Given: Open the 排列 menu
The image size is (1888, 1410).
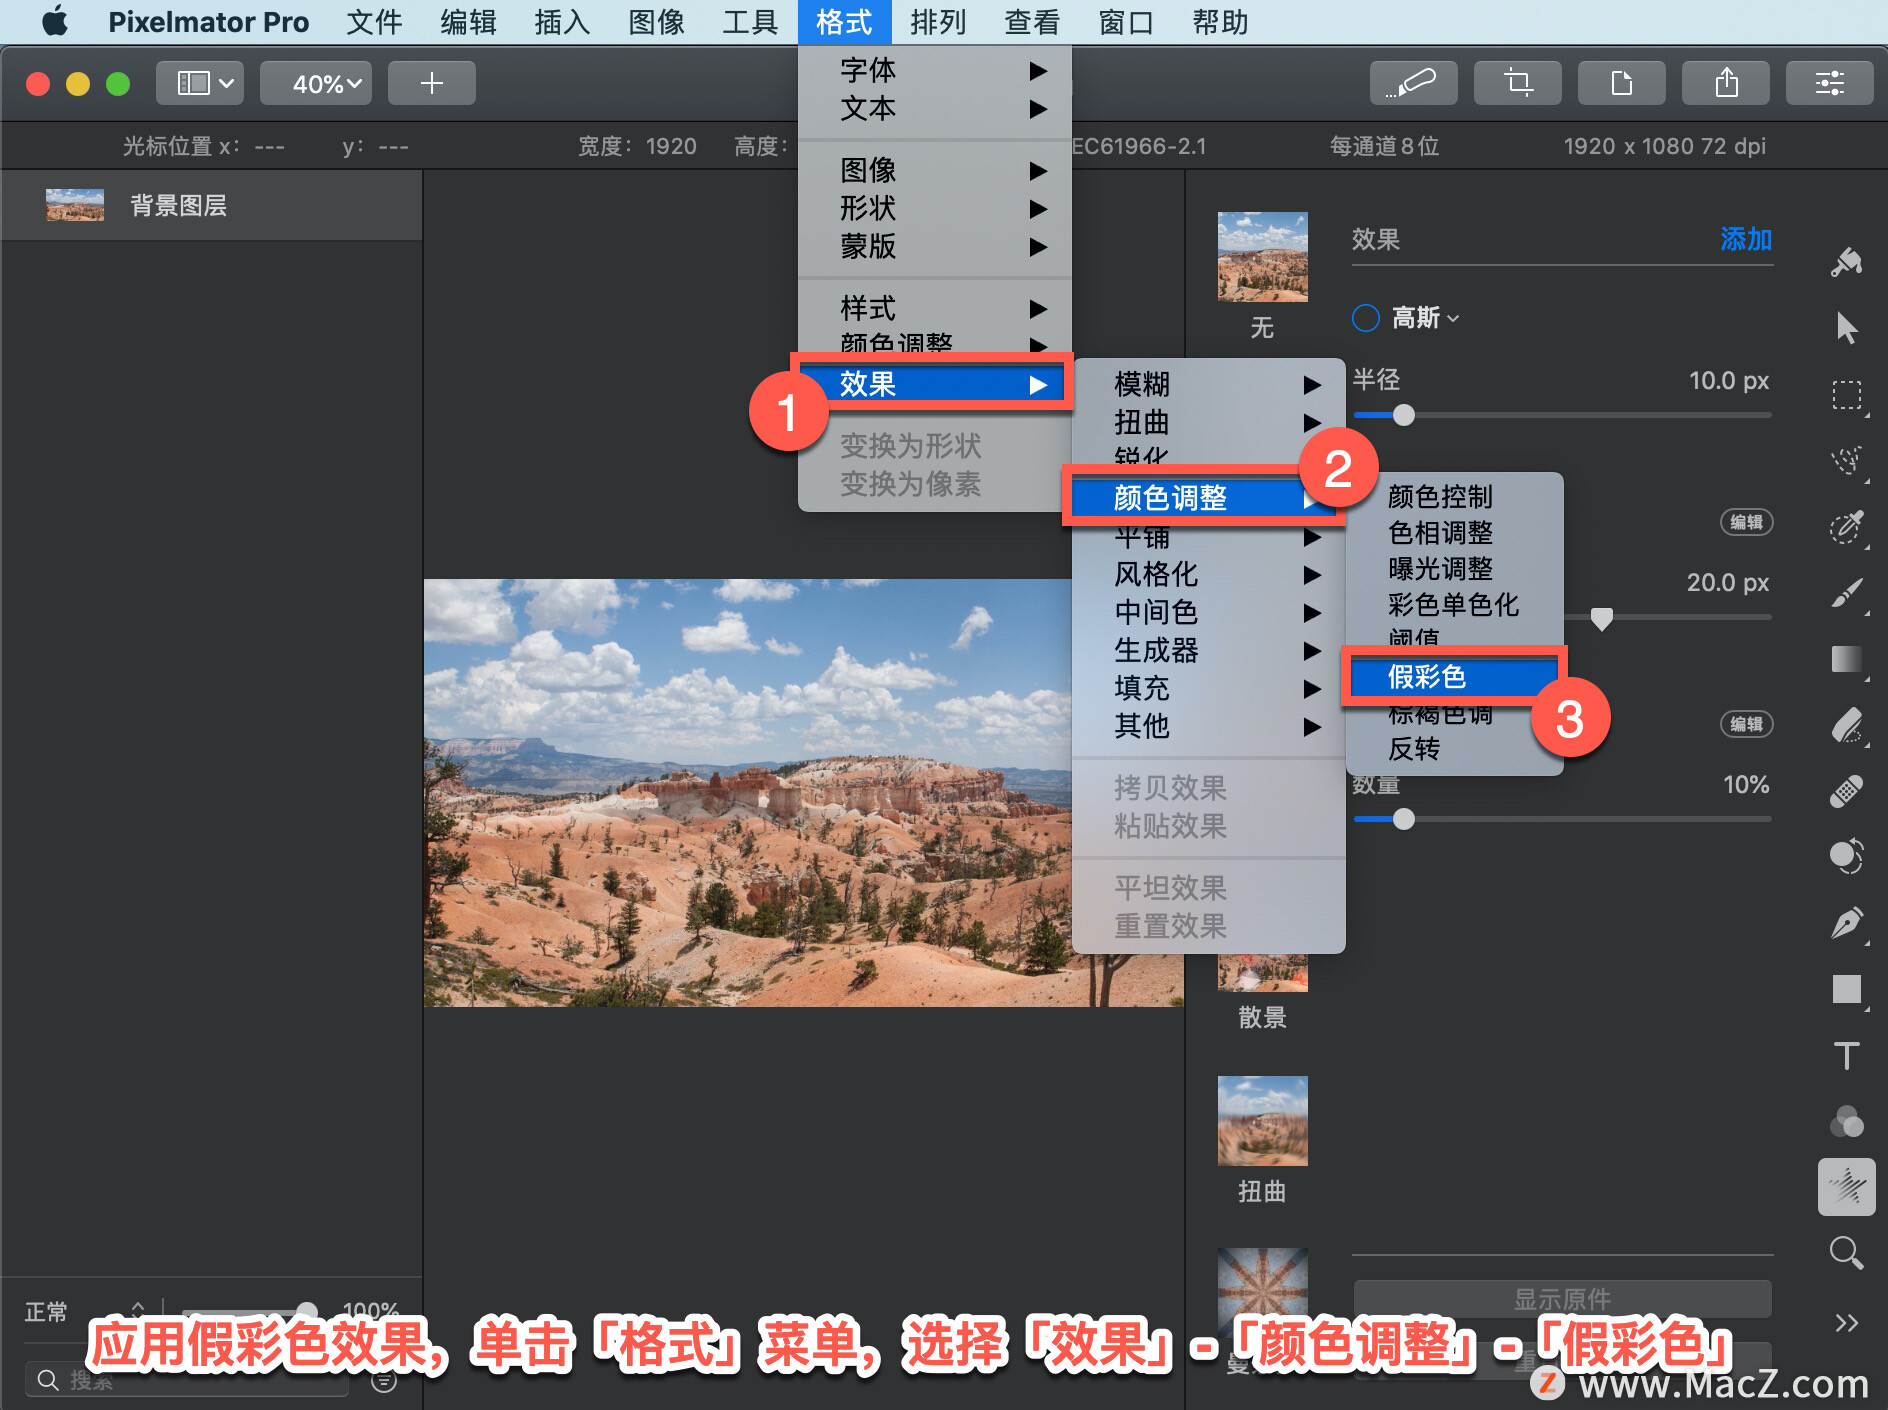Looking at the screenshot, I should pyautogui.click(x=938, y=21).
